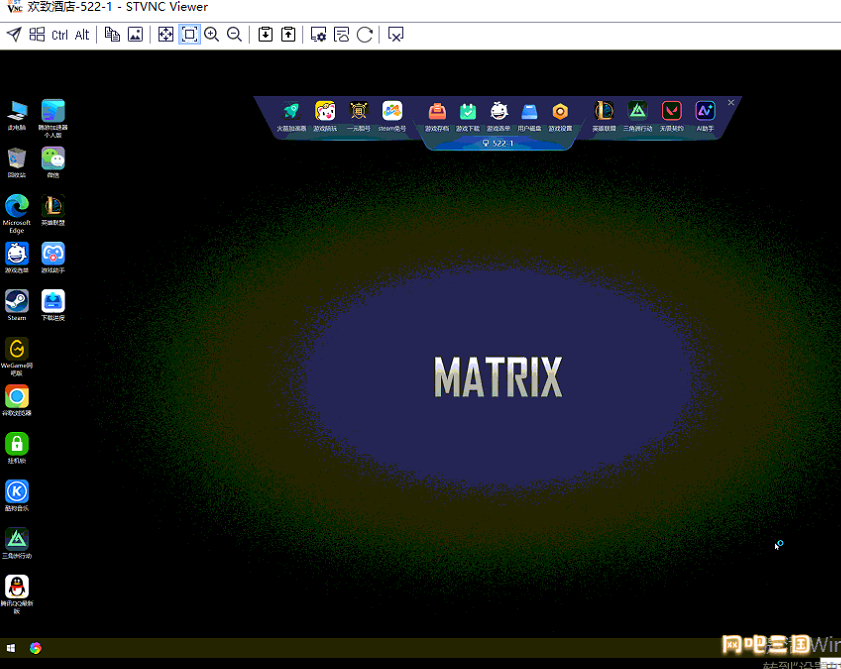Image resolution: width=841 pixels, height=669 pixels.
Task: Toggle the fit-to-window scaling icon
Action: pos(189,35)
